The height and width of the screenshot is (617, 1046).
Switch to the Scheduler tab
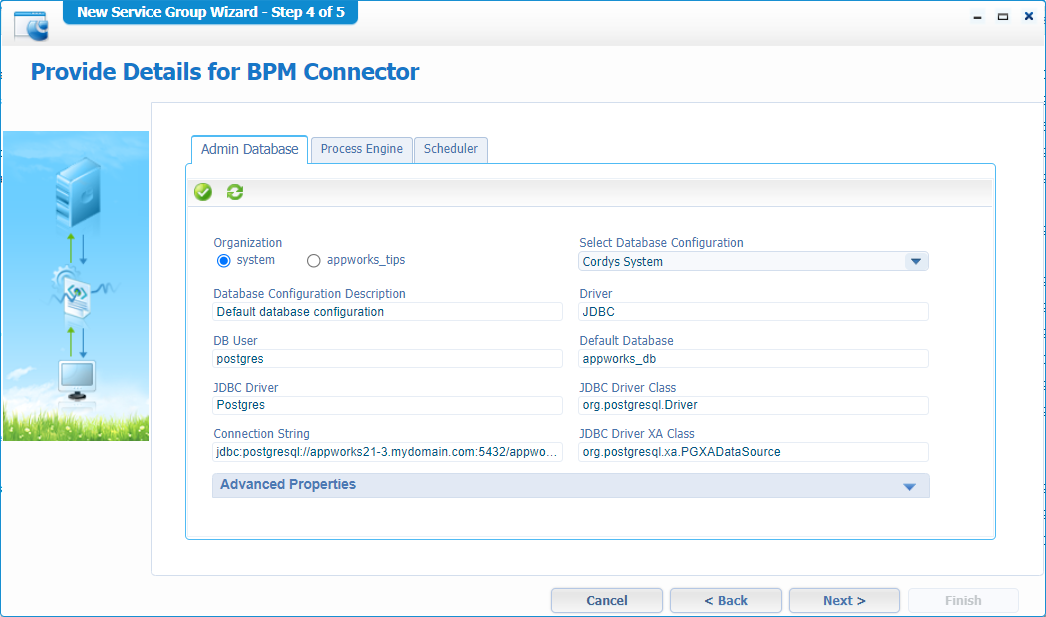[451, 149]
